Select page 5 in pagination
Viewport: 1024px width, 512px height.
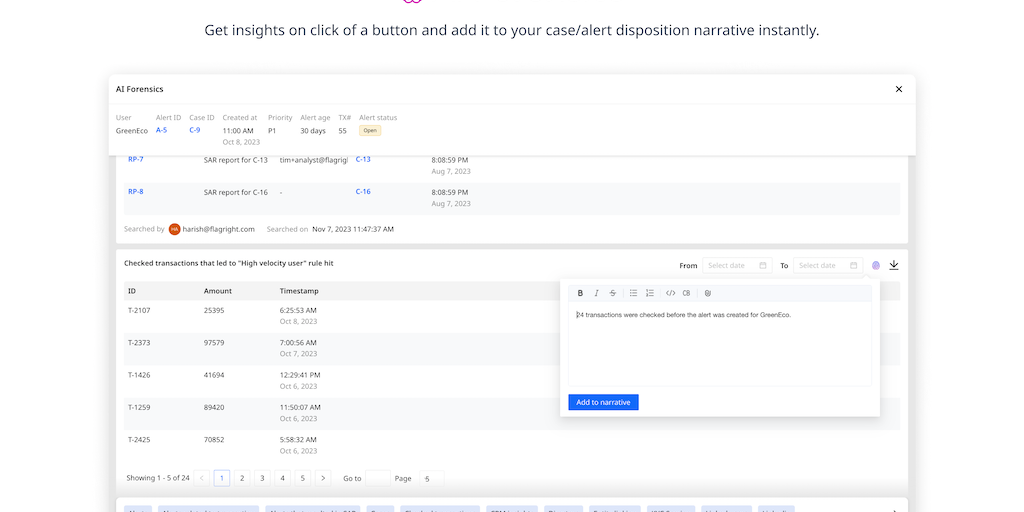coord(302,478)
